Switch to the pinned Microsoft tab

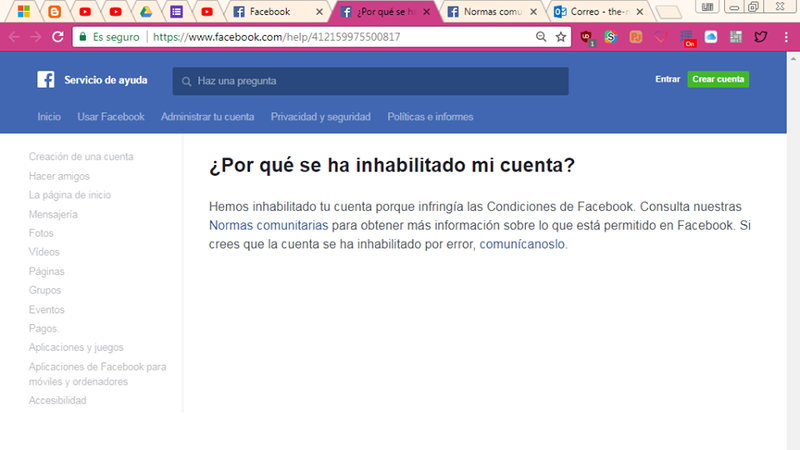23,11
